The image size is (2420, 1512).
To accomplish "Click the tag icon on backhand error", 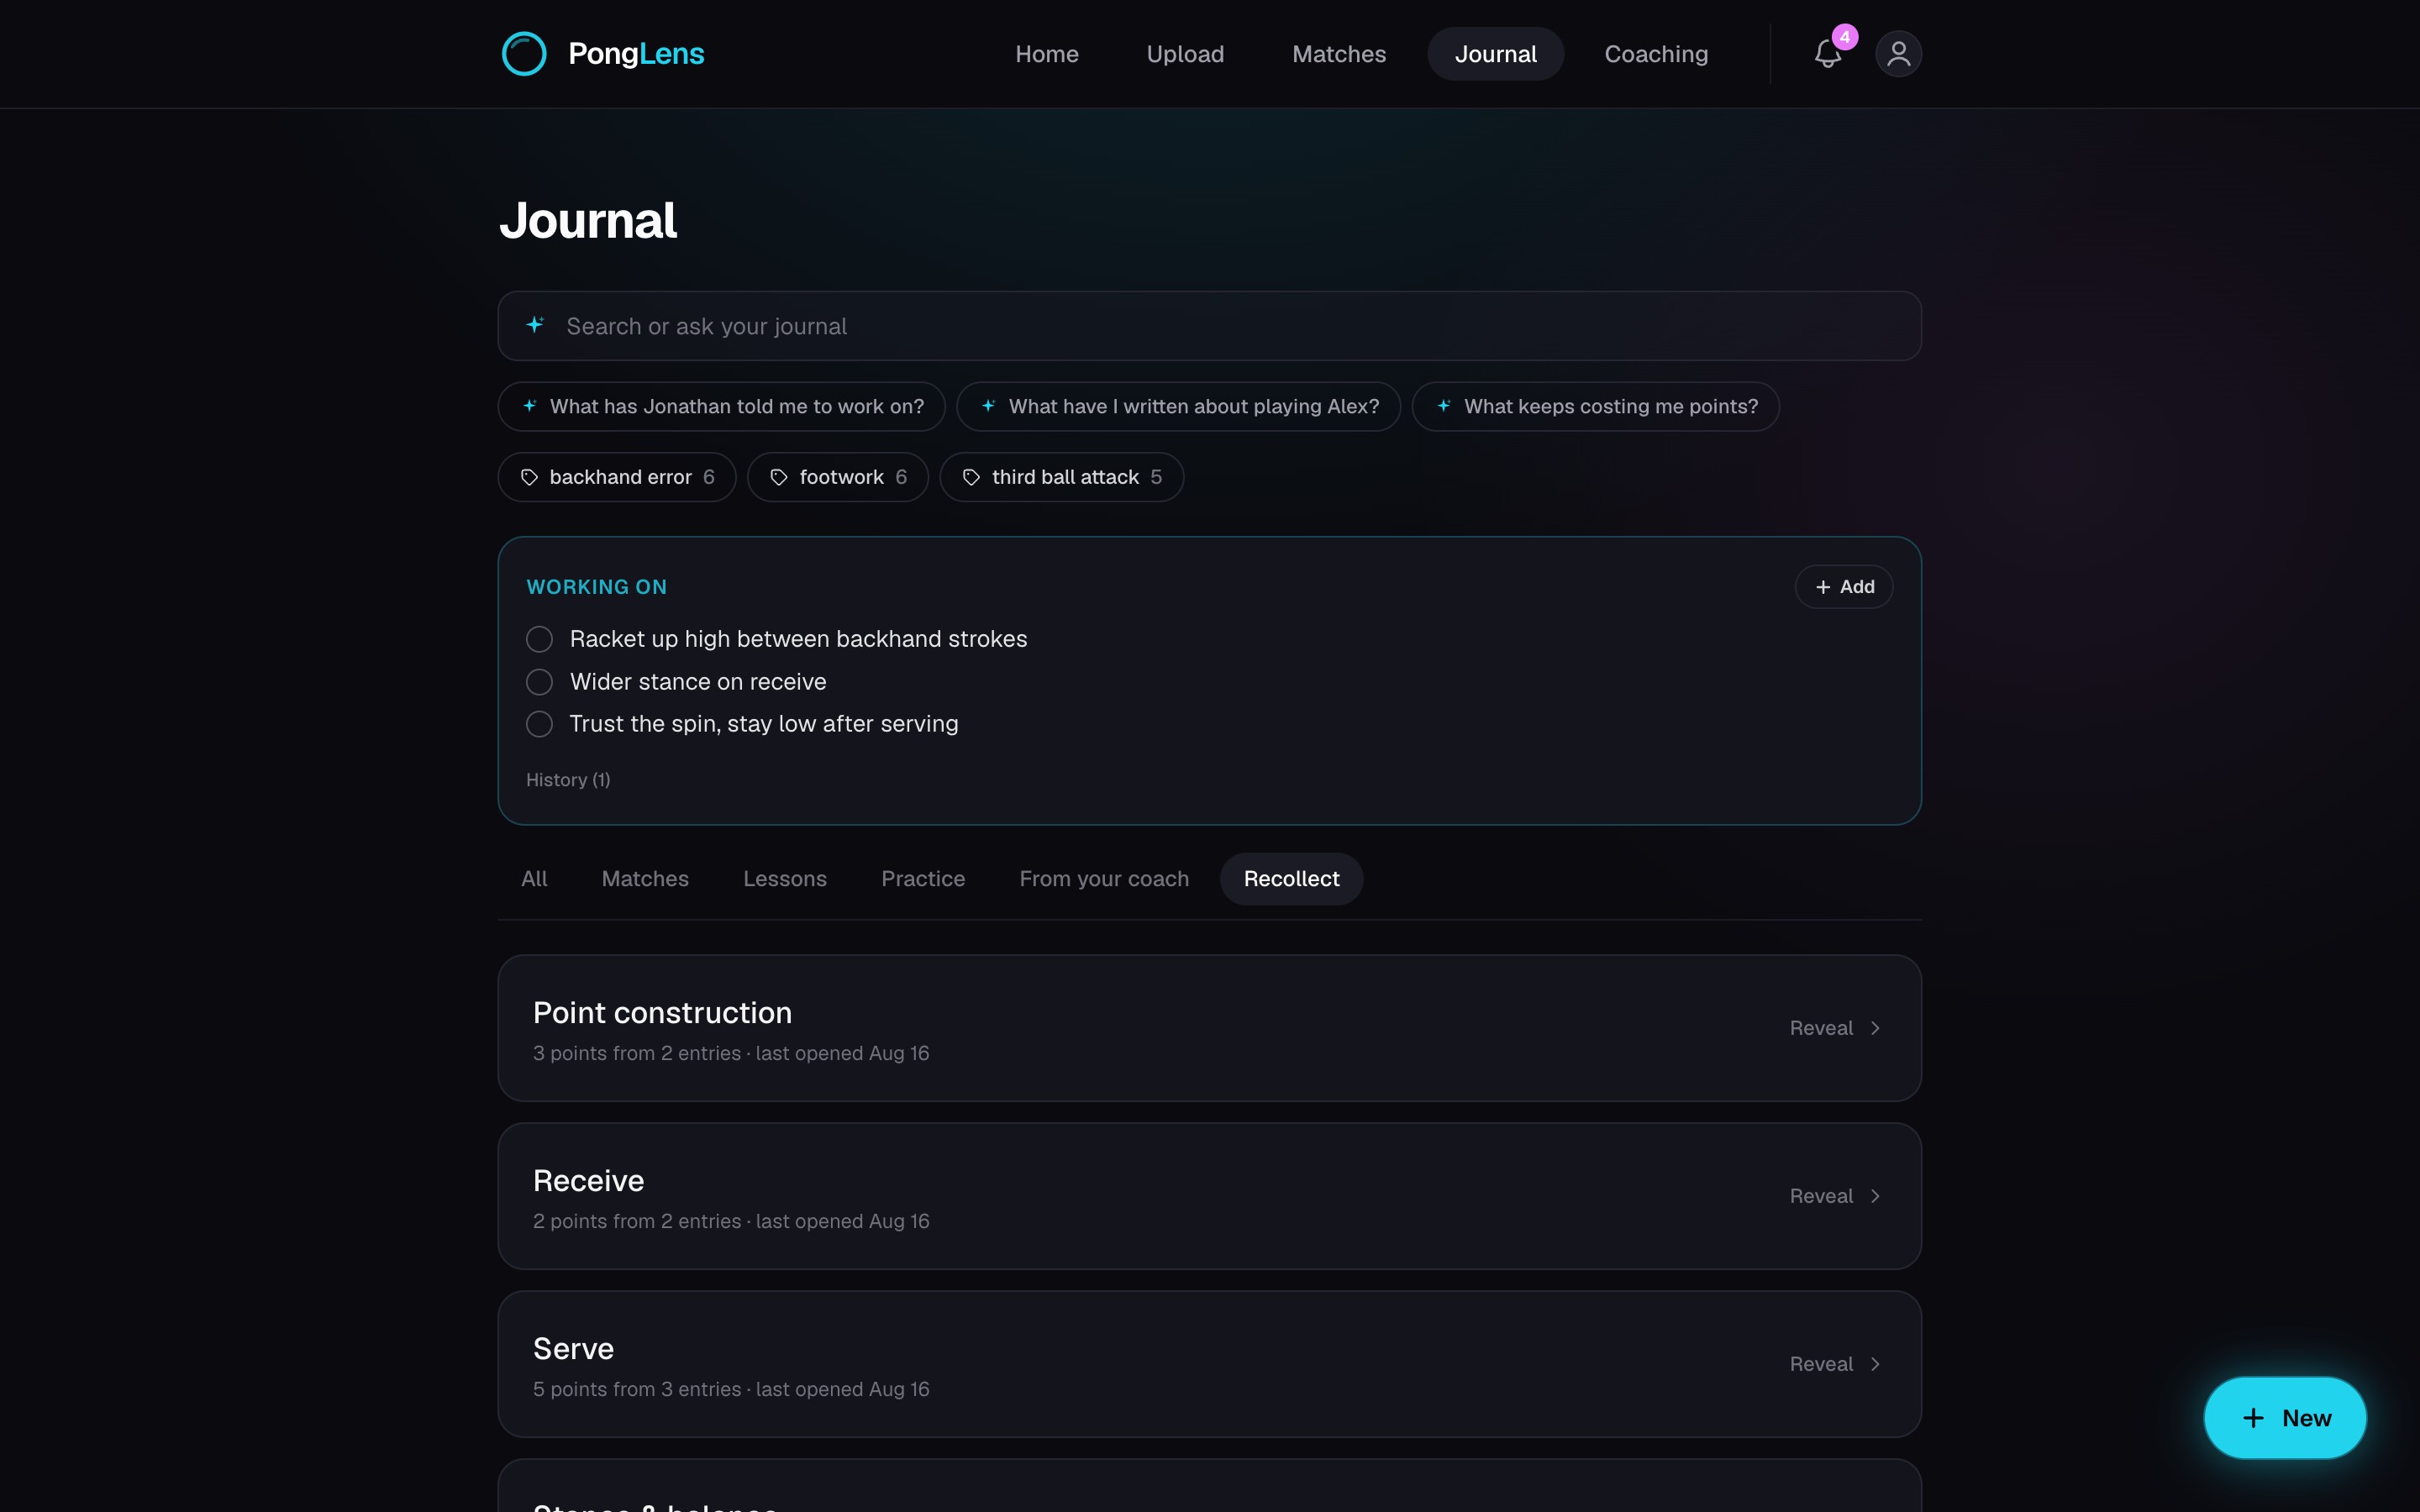I will (529, 478).
